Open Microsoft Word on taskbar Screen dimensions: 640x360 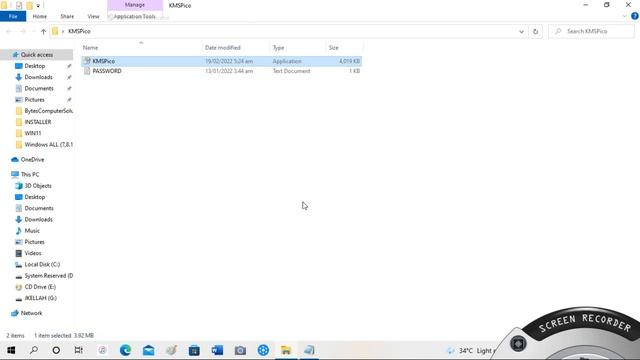pyautogui.click(x=217, y=350)
